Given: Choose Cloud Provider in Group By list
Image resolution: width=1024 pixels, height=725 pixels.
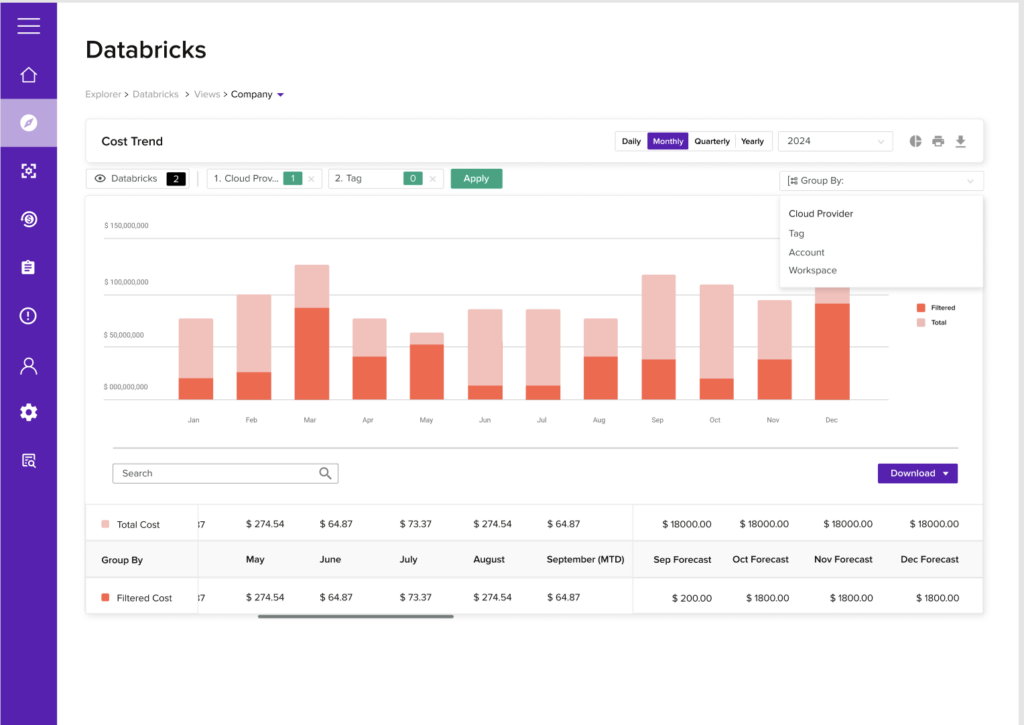Looking at the screenshot, I should point(820,214).
